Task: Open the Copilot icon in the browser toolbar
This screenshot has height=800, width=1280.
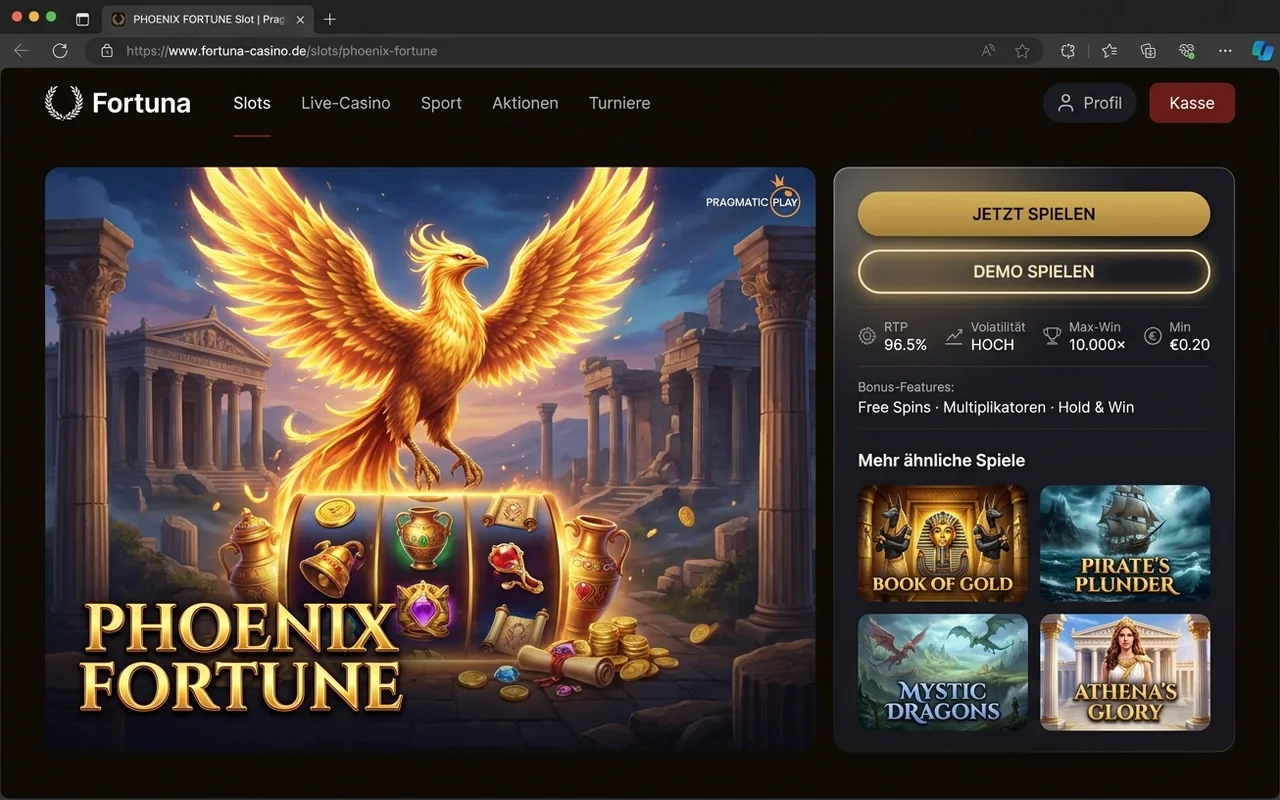Action: (1262, 51)
